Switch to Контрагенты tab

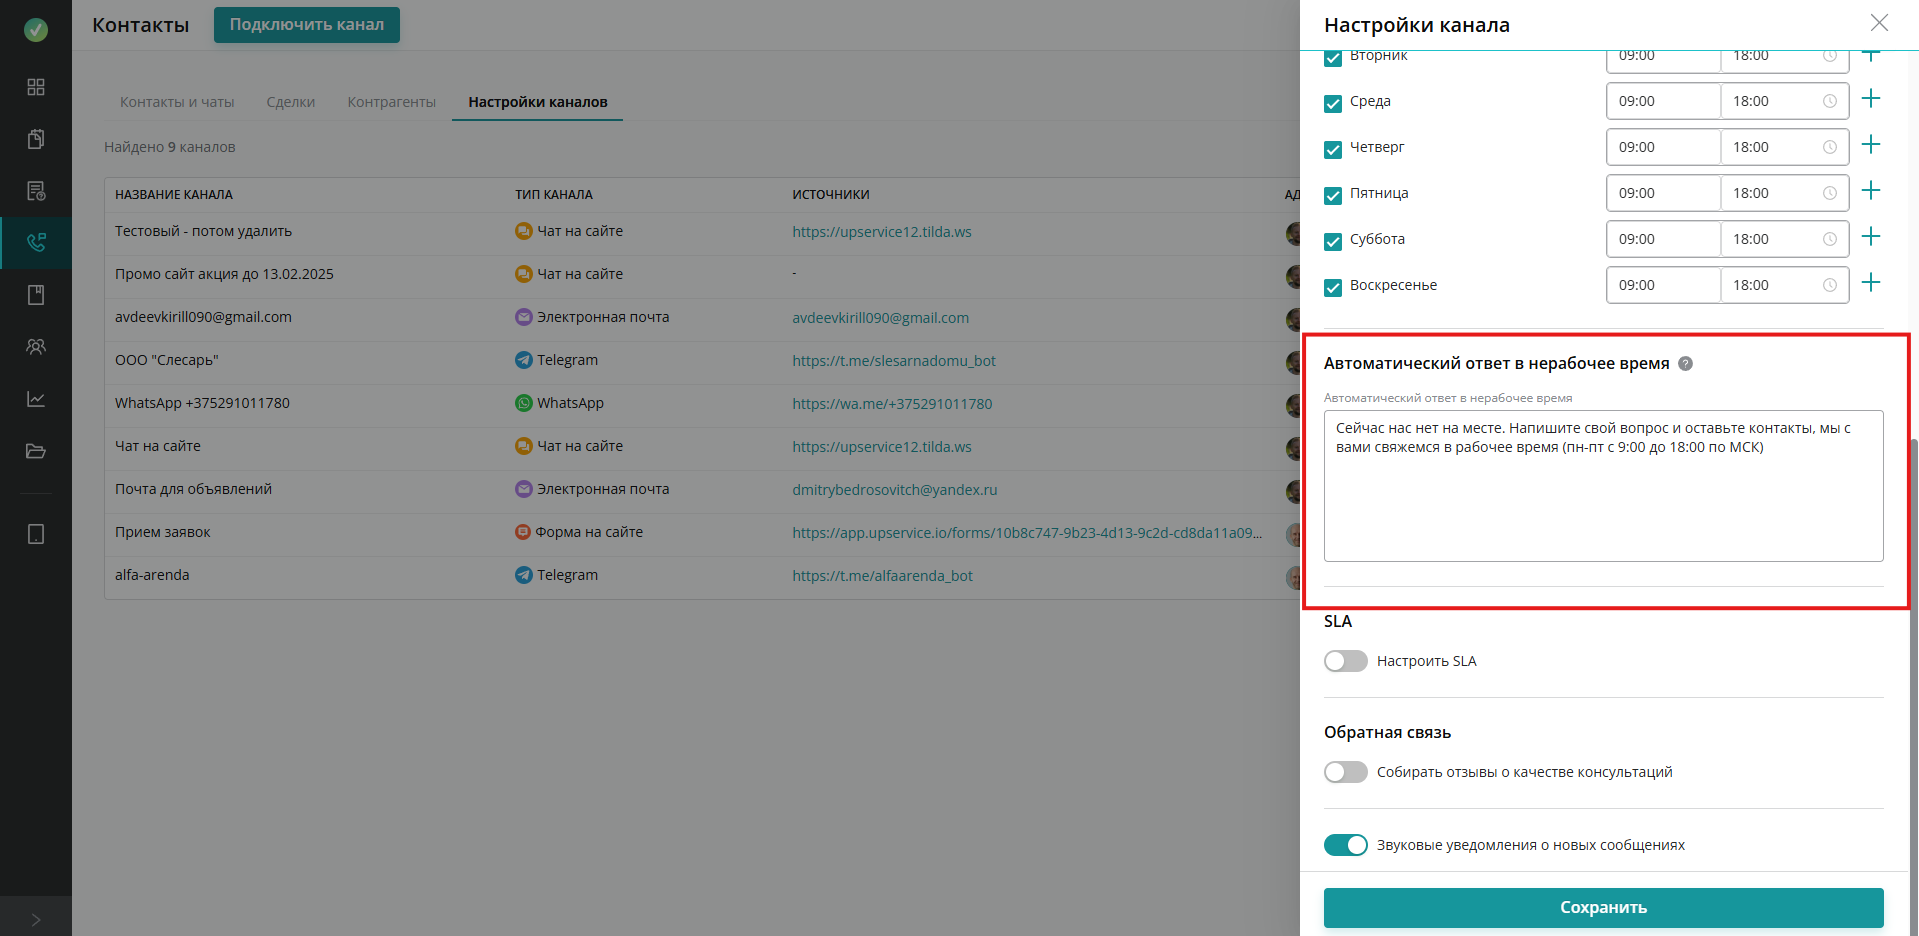[x=392, y=102]
